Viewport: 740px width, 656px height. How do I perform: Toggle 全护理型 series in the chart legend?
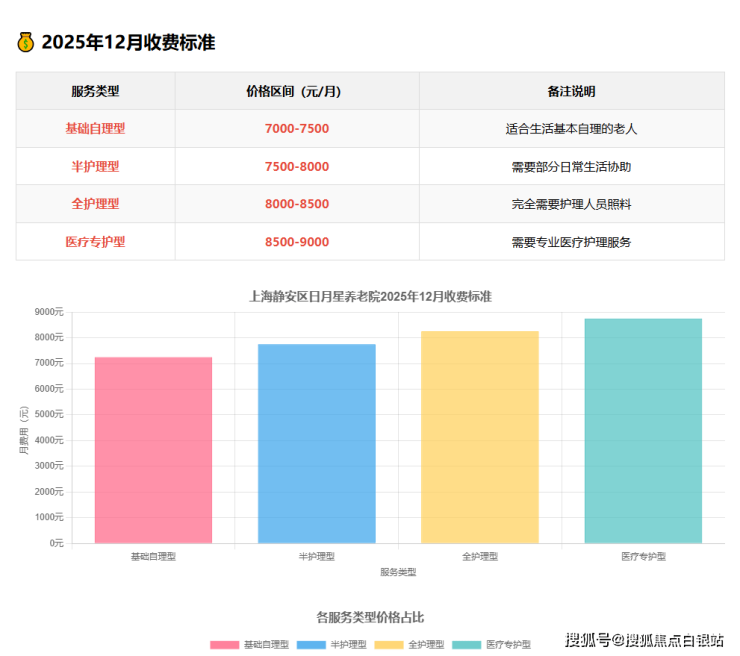pos(414,645)
